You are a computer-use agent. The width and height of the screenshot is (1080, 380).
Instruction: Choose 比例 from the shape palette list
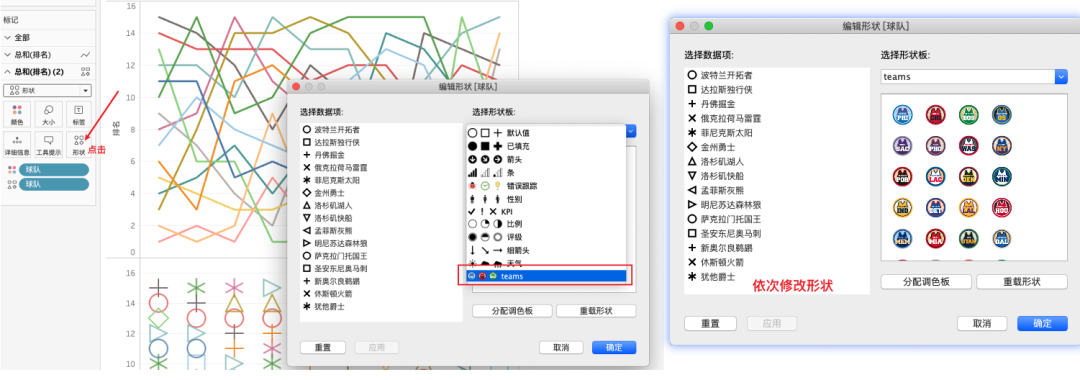(x=546, y=224)
